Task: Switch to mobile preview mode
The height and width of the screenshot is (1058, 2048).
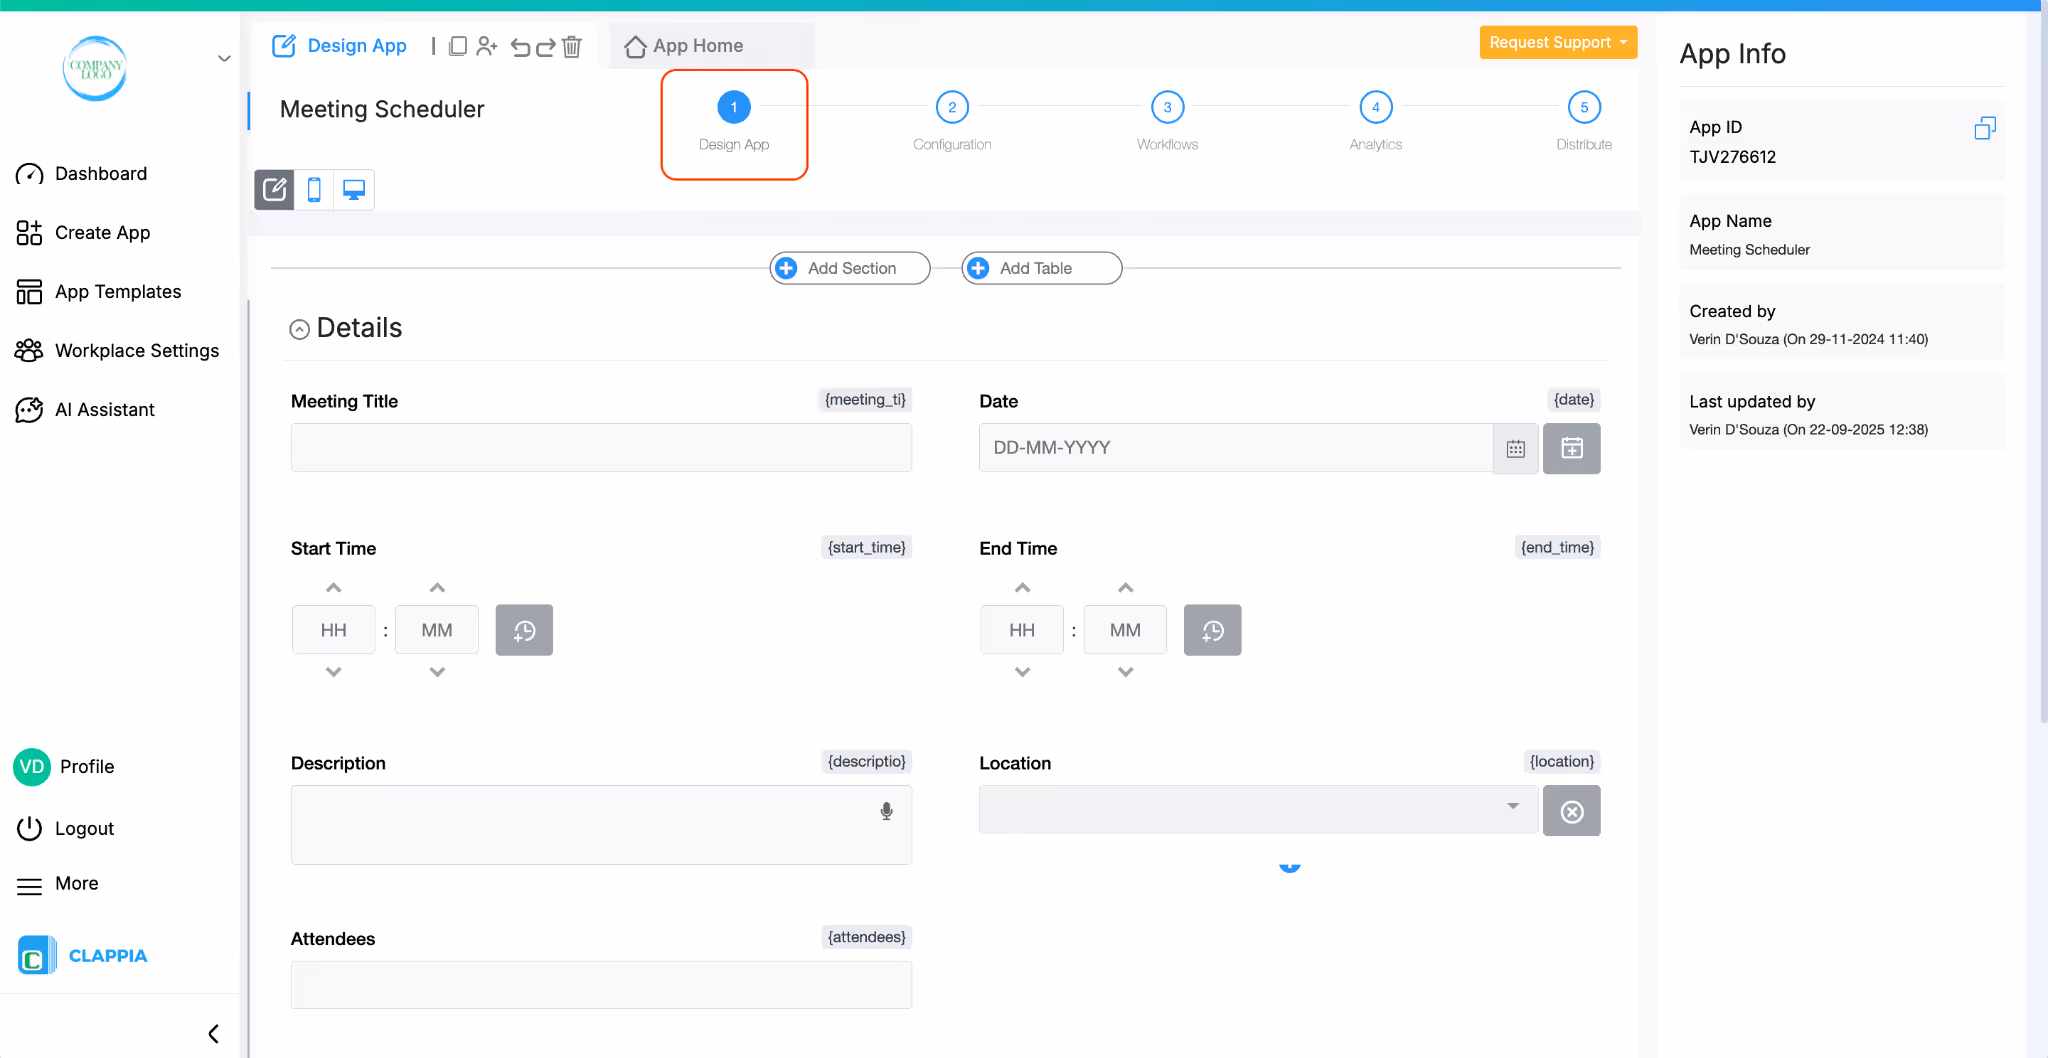Action: 314,189
